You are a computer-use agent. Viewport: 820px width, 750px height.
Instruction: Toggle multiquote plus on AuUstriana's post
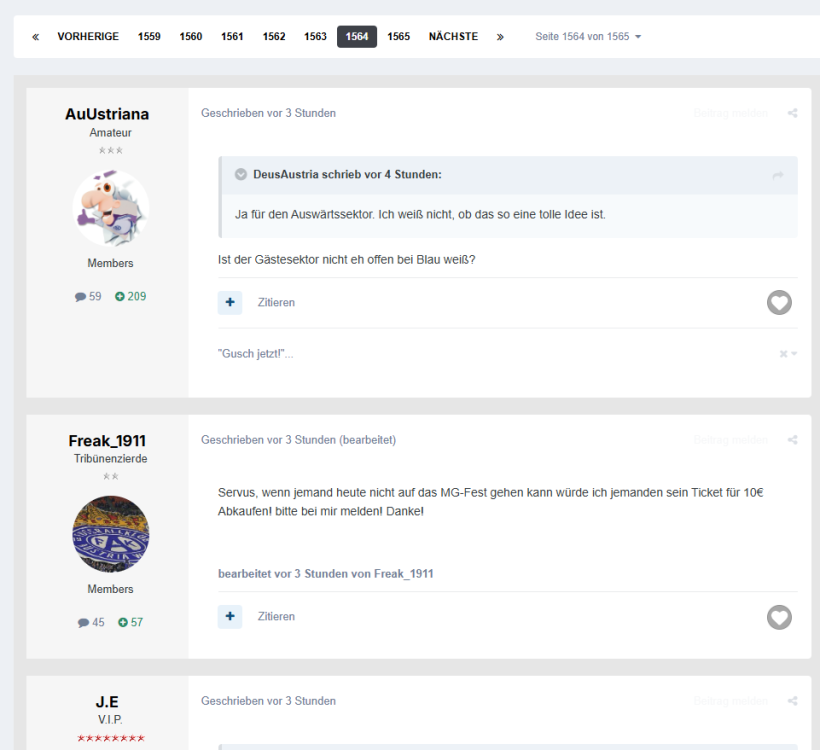click(x=230, y=302)
